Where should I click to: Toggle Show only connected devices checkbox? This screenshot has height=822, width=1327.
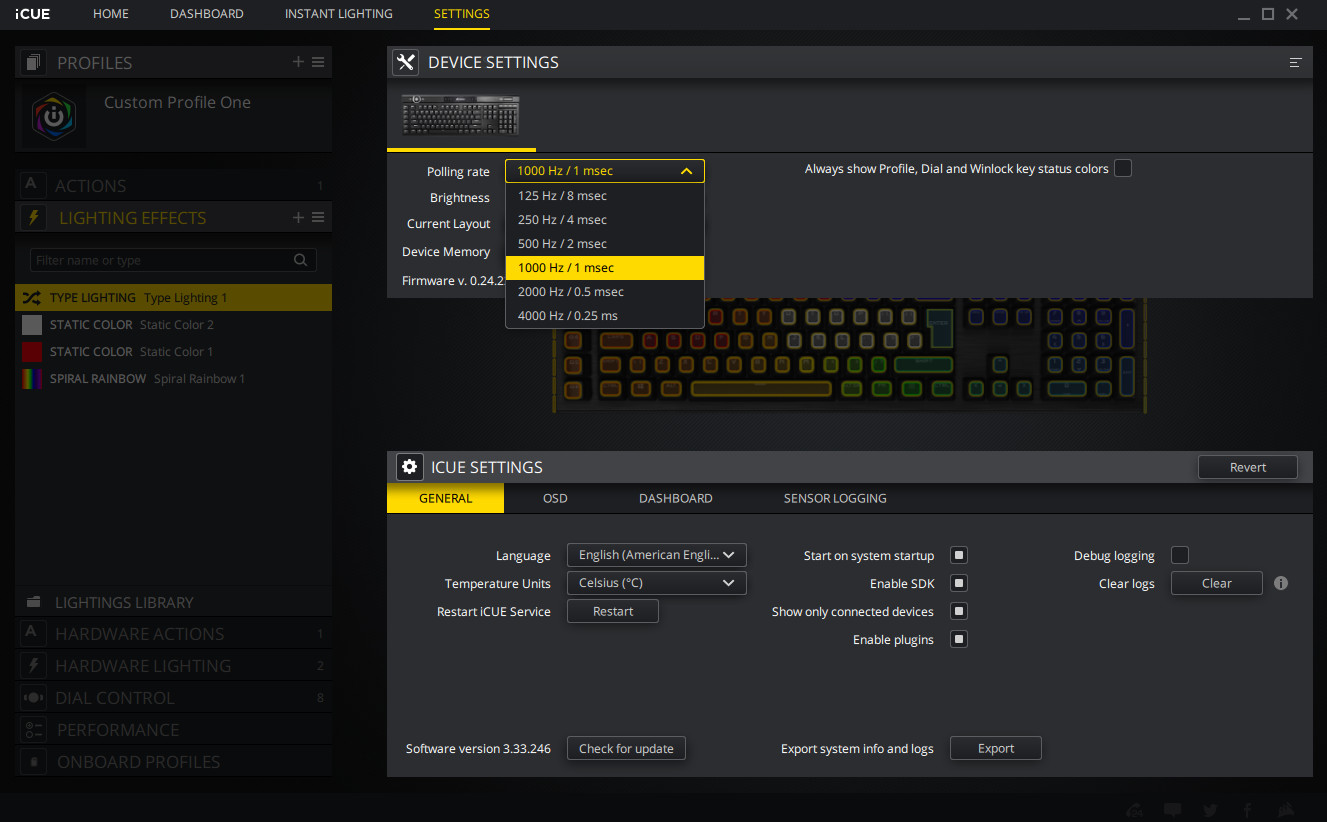coord(958,611)
